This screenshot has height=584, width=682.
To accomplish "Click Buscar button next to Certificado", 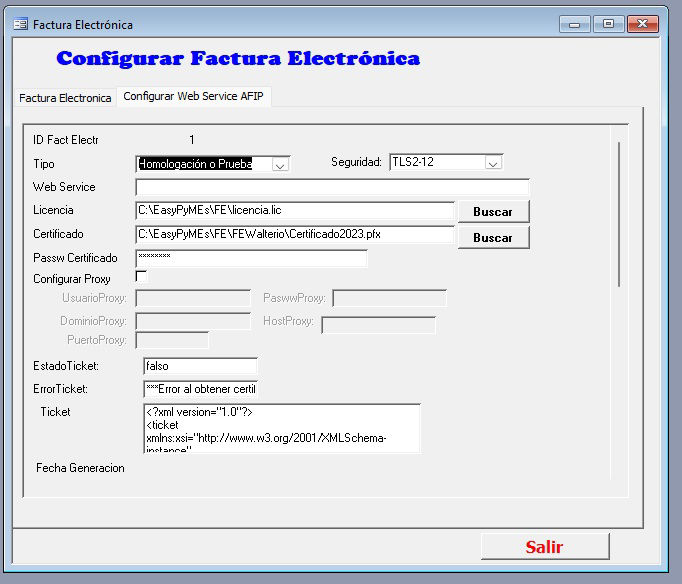I will click(492, 237).
